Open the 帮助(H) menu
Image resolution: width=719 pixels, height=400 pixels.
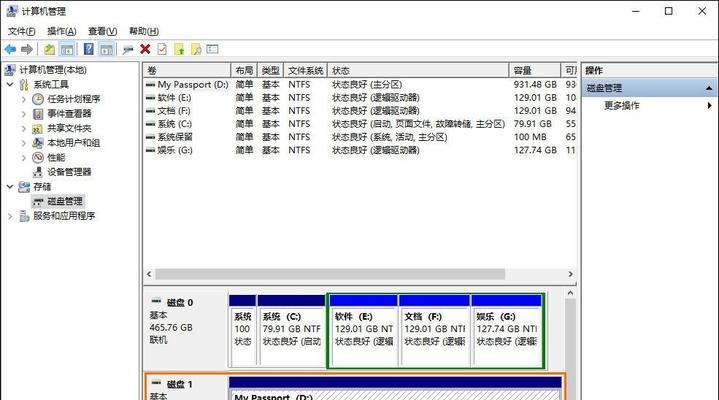coord(144,31)
